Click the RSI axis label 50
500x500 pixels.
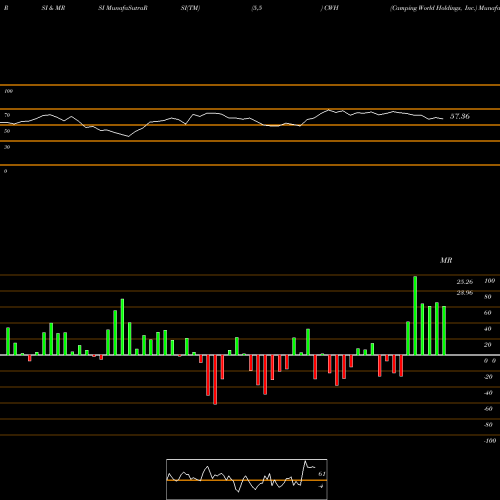7,131
